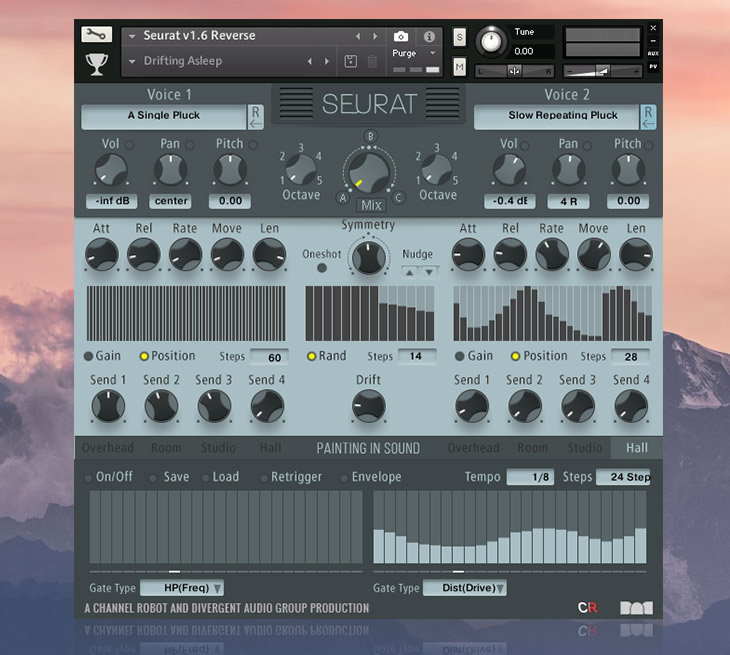Select mix point C circle

coord(398,197)
